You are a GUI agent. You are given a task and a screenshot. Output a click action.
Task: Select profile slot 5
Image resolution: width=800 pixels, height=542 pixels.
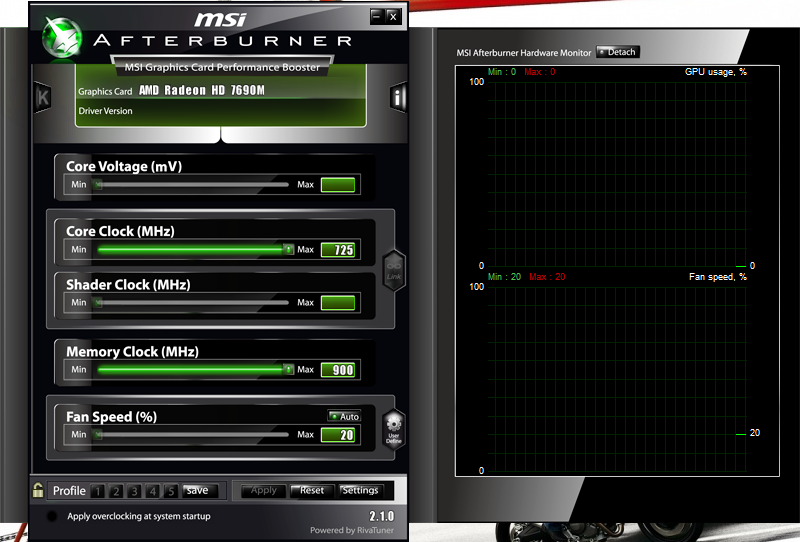(171, 491)
